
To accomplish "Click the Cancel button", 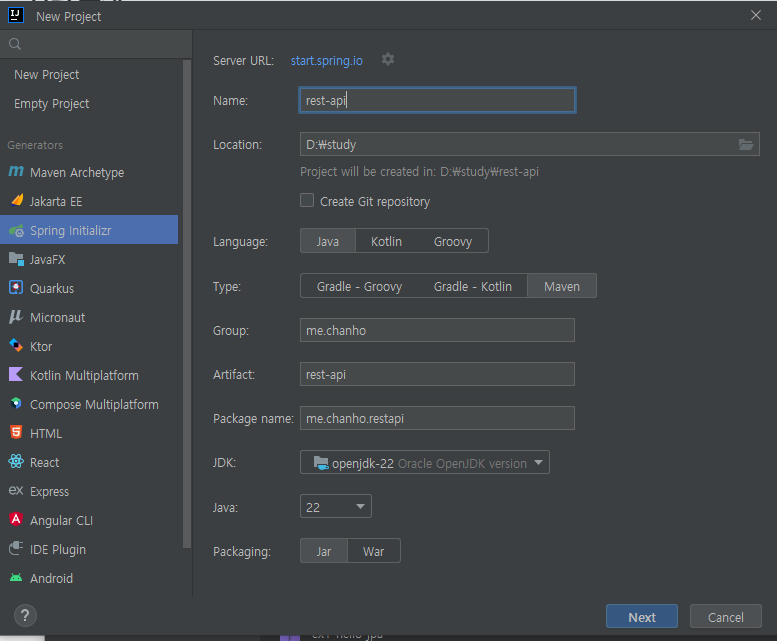I will (725, 617).
